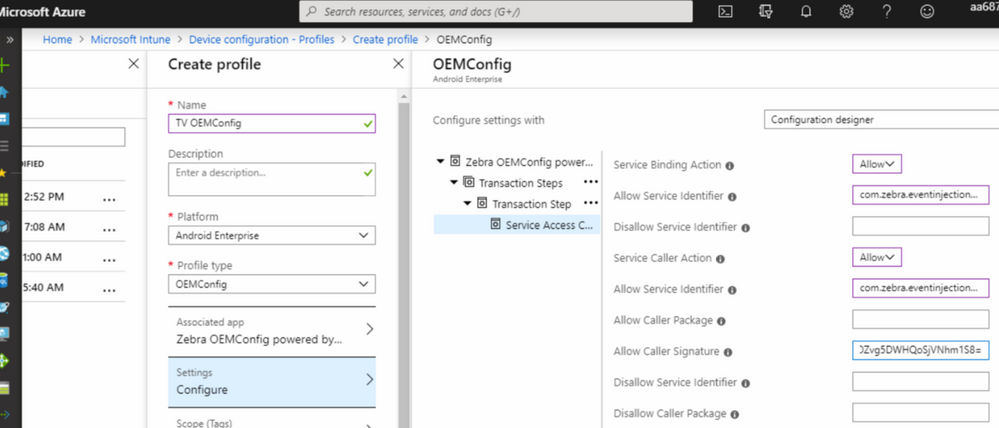Open the Platform dropdown showing Android Enterprise
The width and height of the screenshot is (999, 428).
tap(272, 235)
